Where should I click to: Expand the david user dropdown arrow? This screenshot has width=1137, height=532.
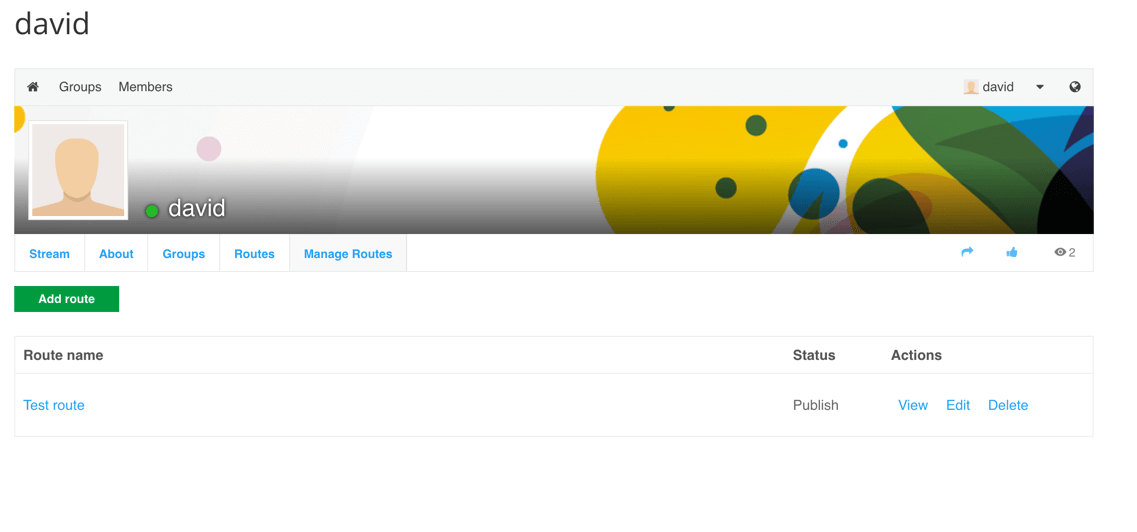1040,87
